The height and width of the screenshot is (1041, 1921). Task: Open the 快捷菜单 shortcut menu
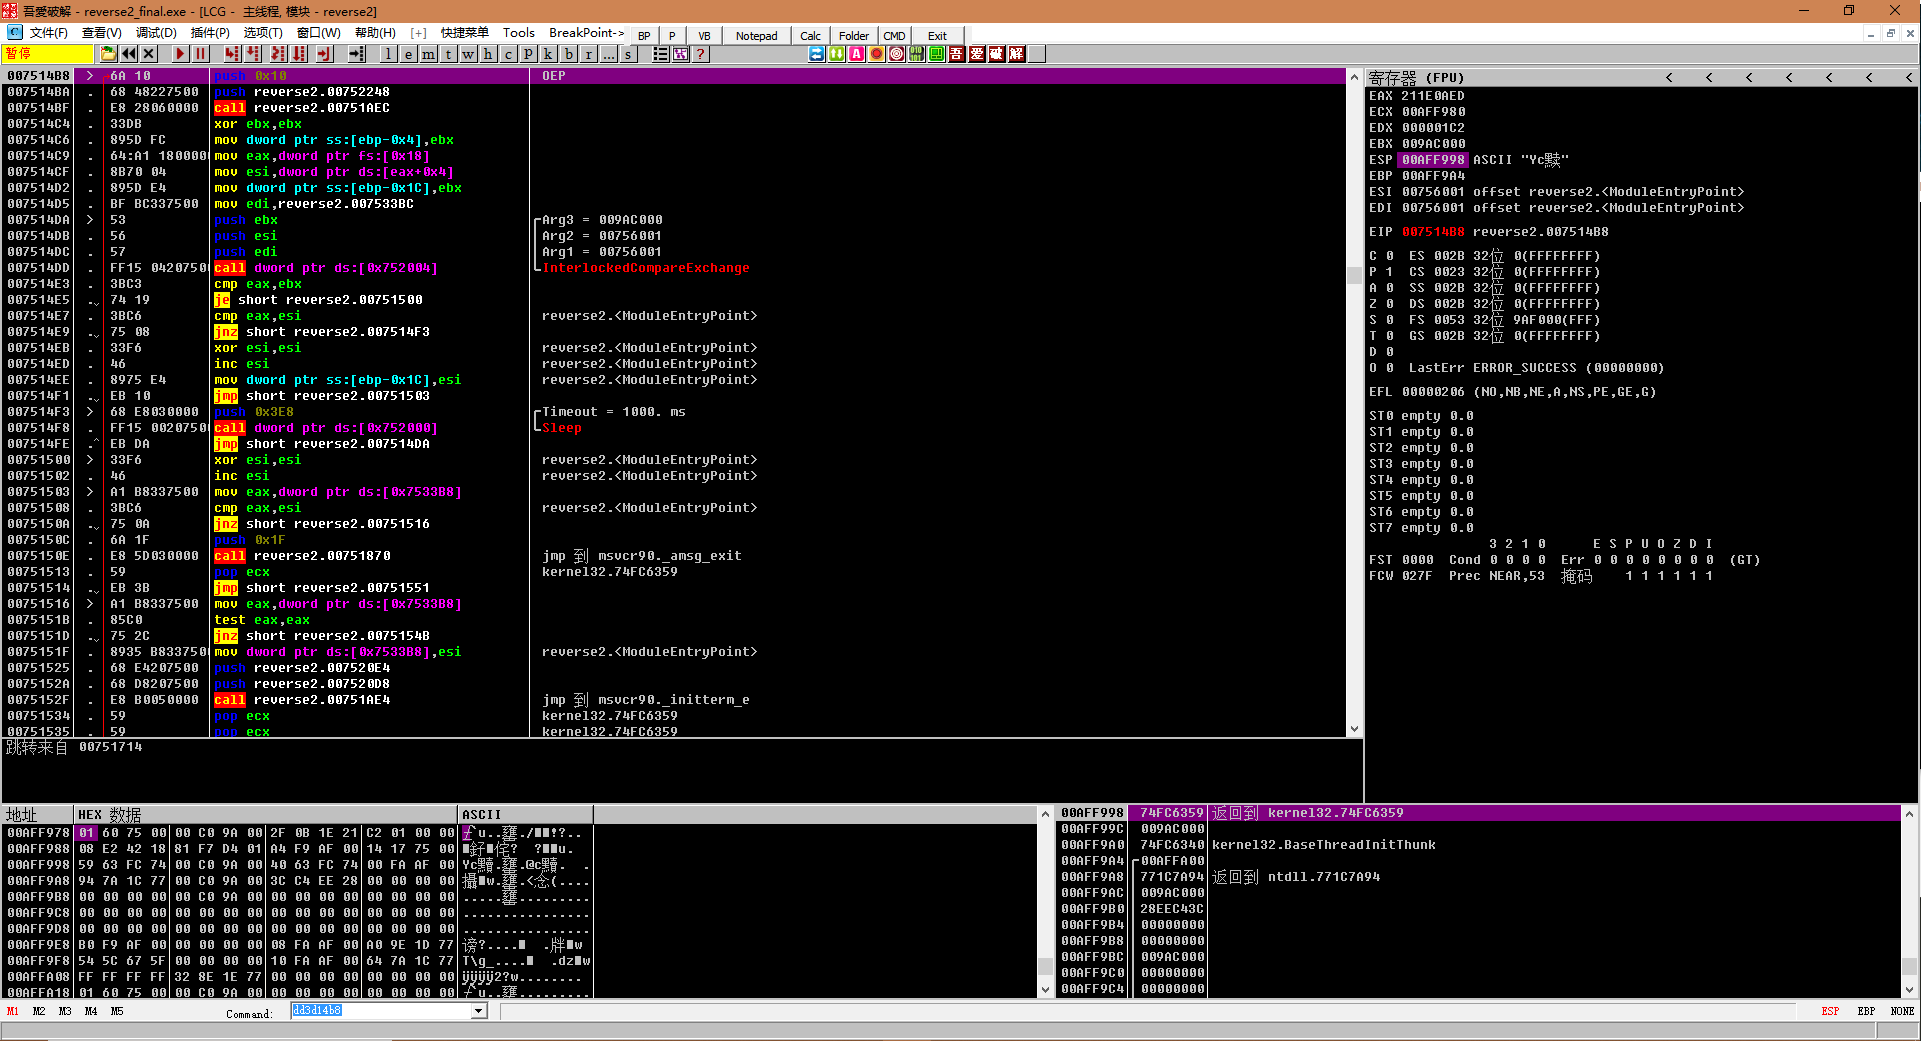465,33
